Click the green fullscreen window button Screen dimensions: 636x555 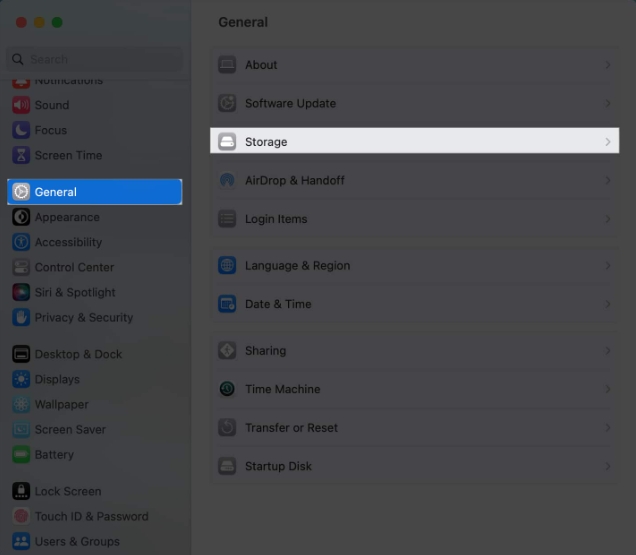click(x=57, y=22)
